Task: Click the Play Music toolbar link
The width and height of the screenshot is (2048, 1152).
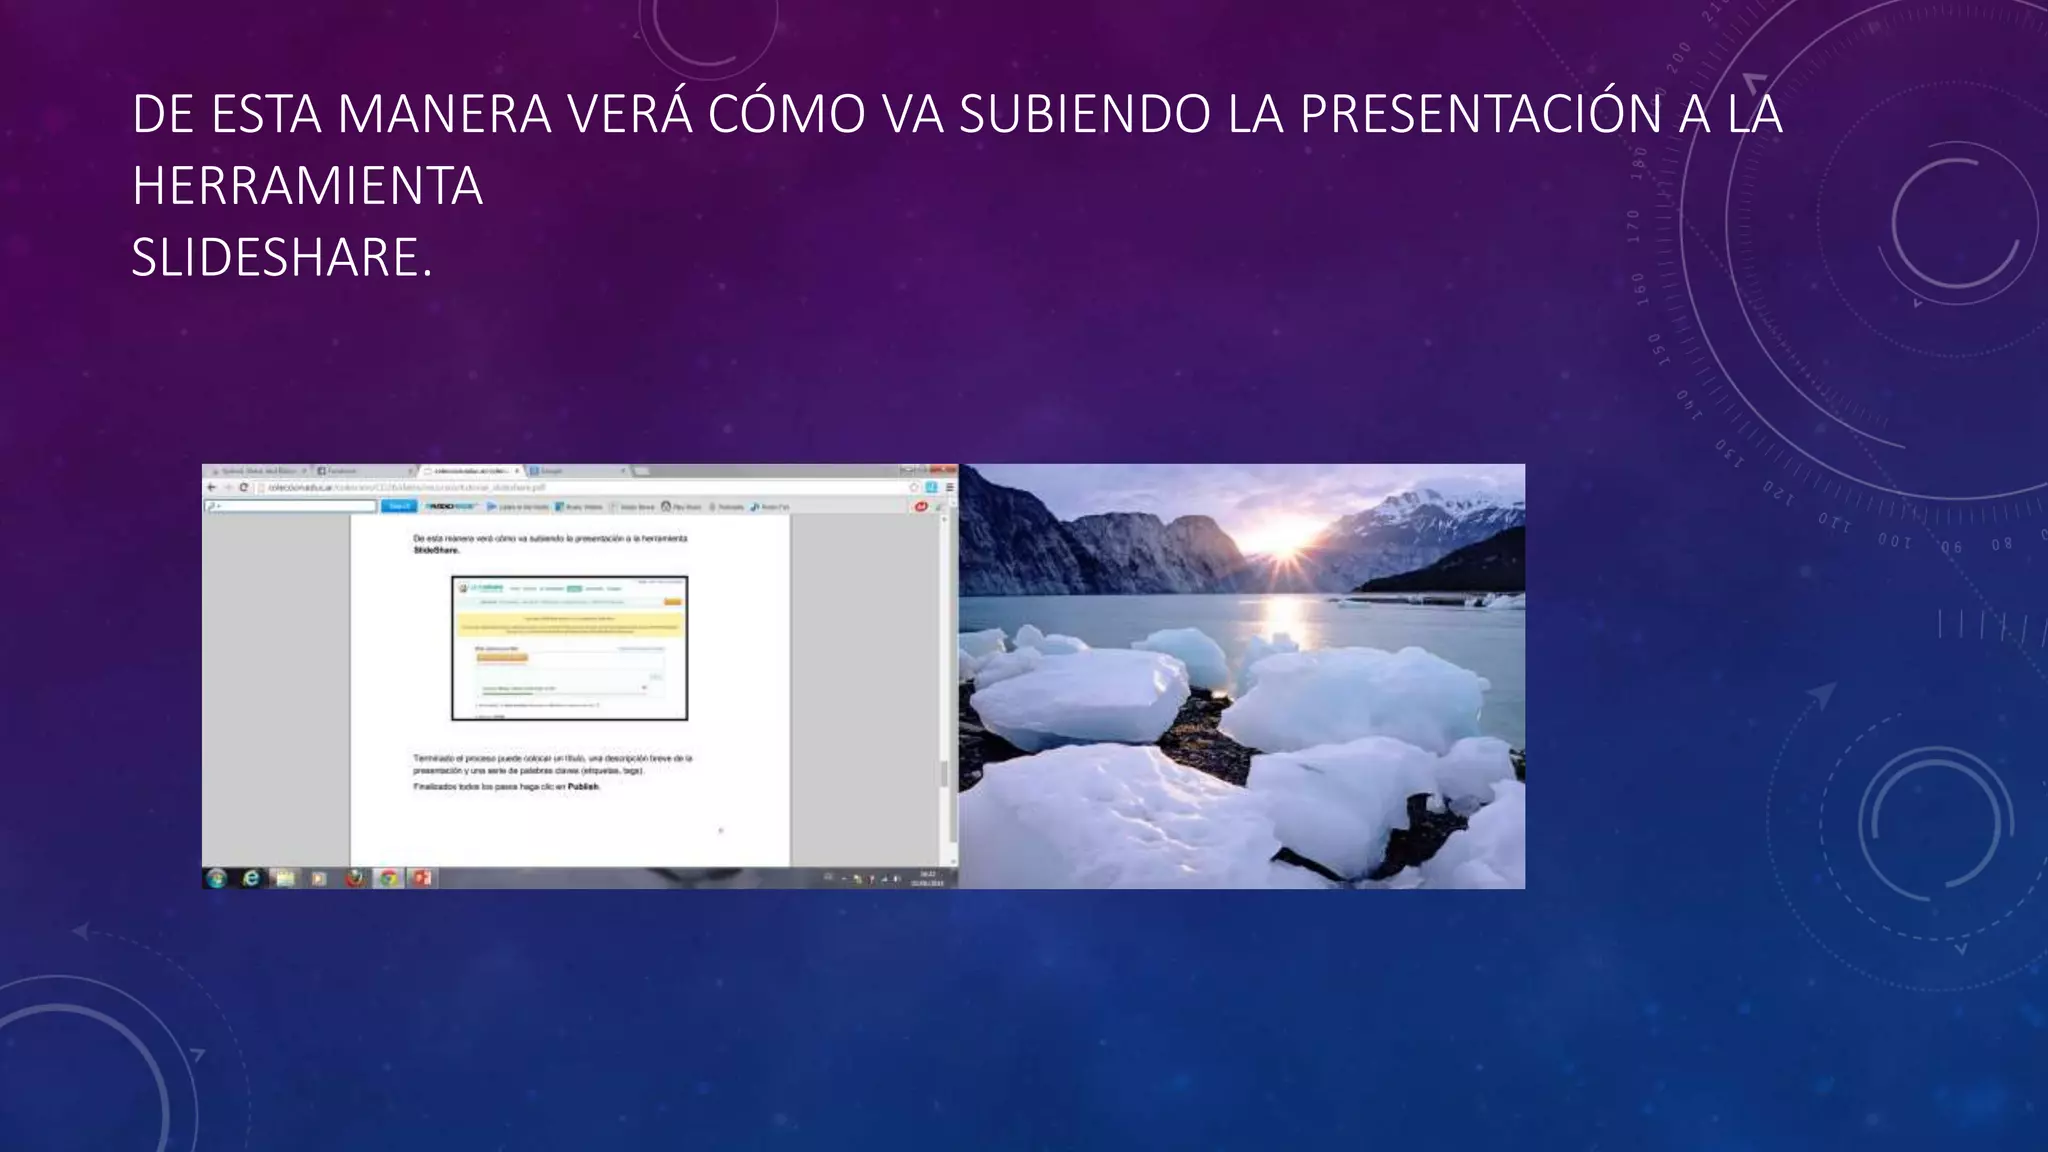Action: click(x=681, y=507)
